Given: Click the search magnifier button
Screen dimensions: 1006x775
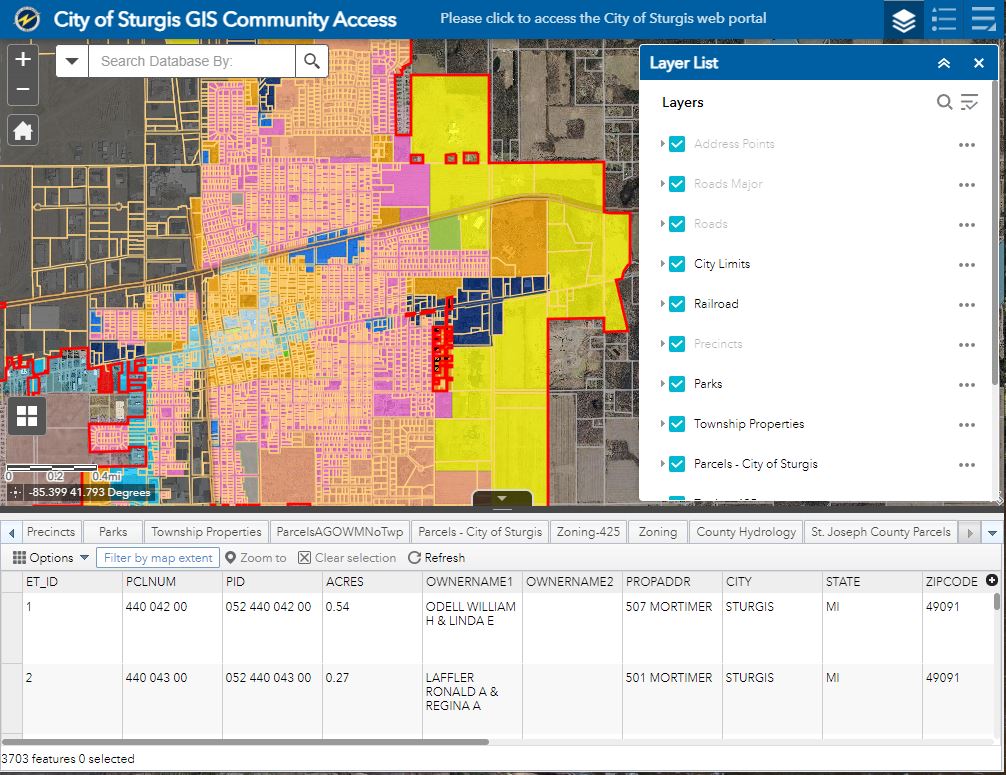Looking at the screenshot, I should pyautogui.click(x=311, y=61).
